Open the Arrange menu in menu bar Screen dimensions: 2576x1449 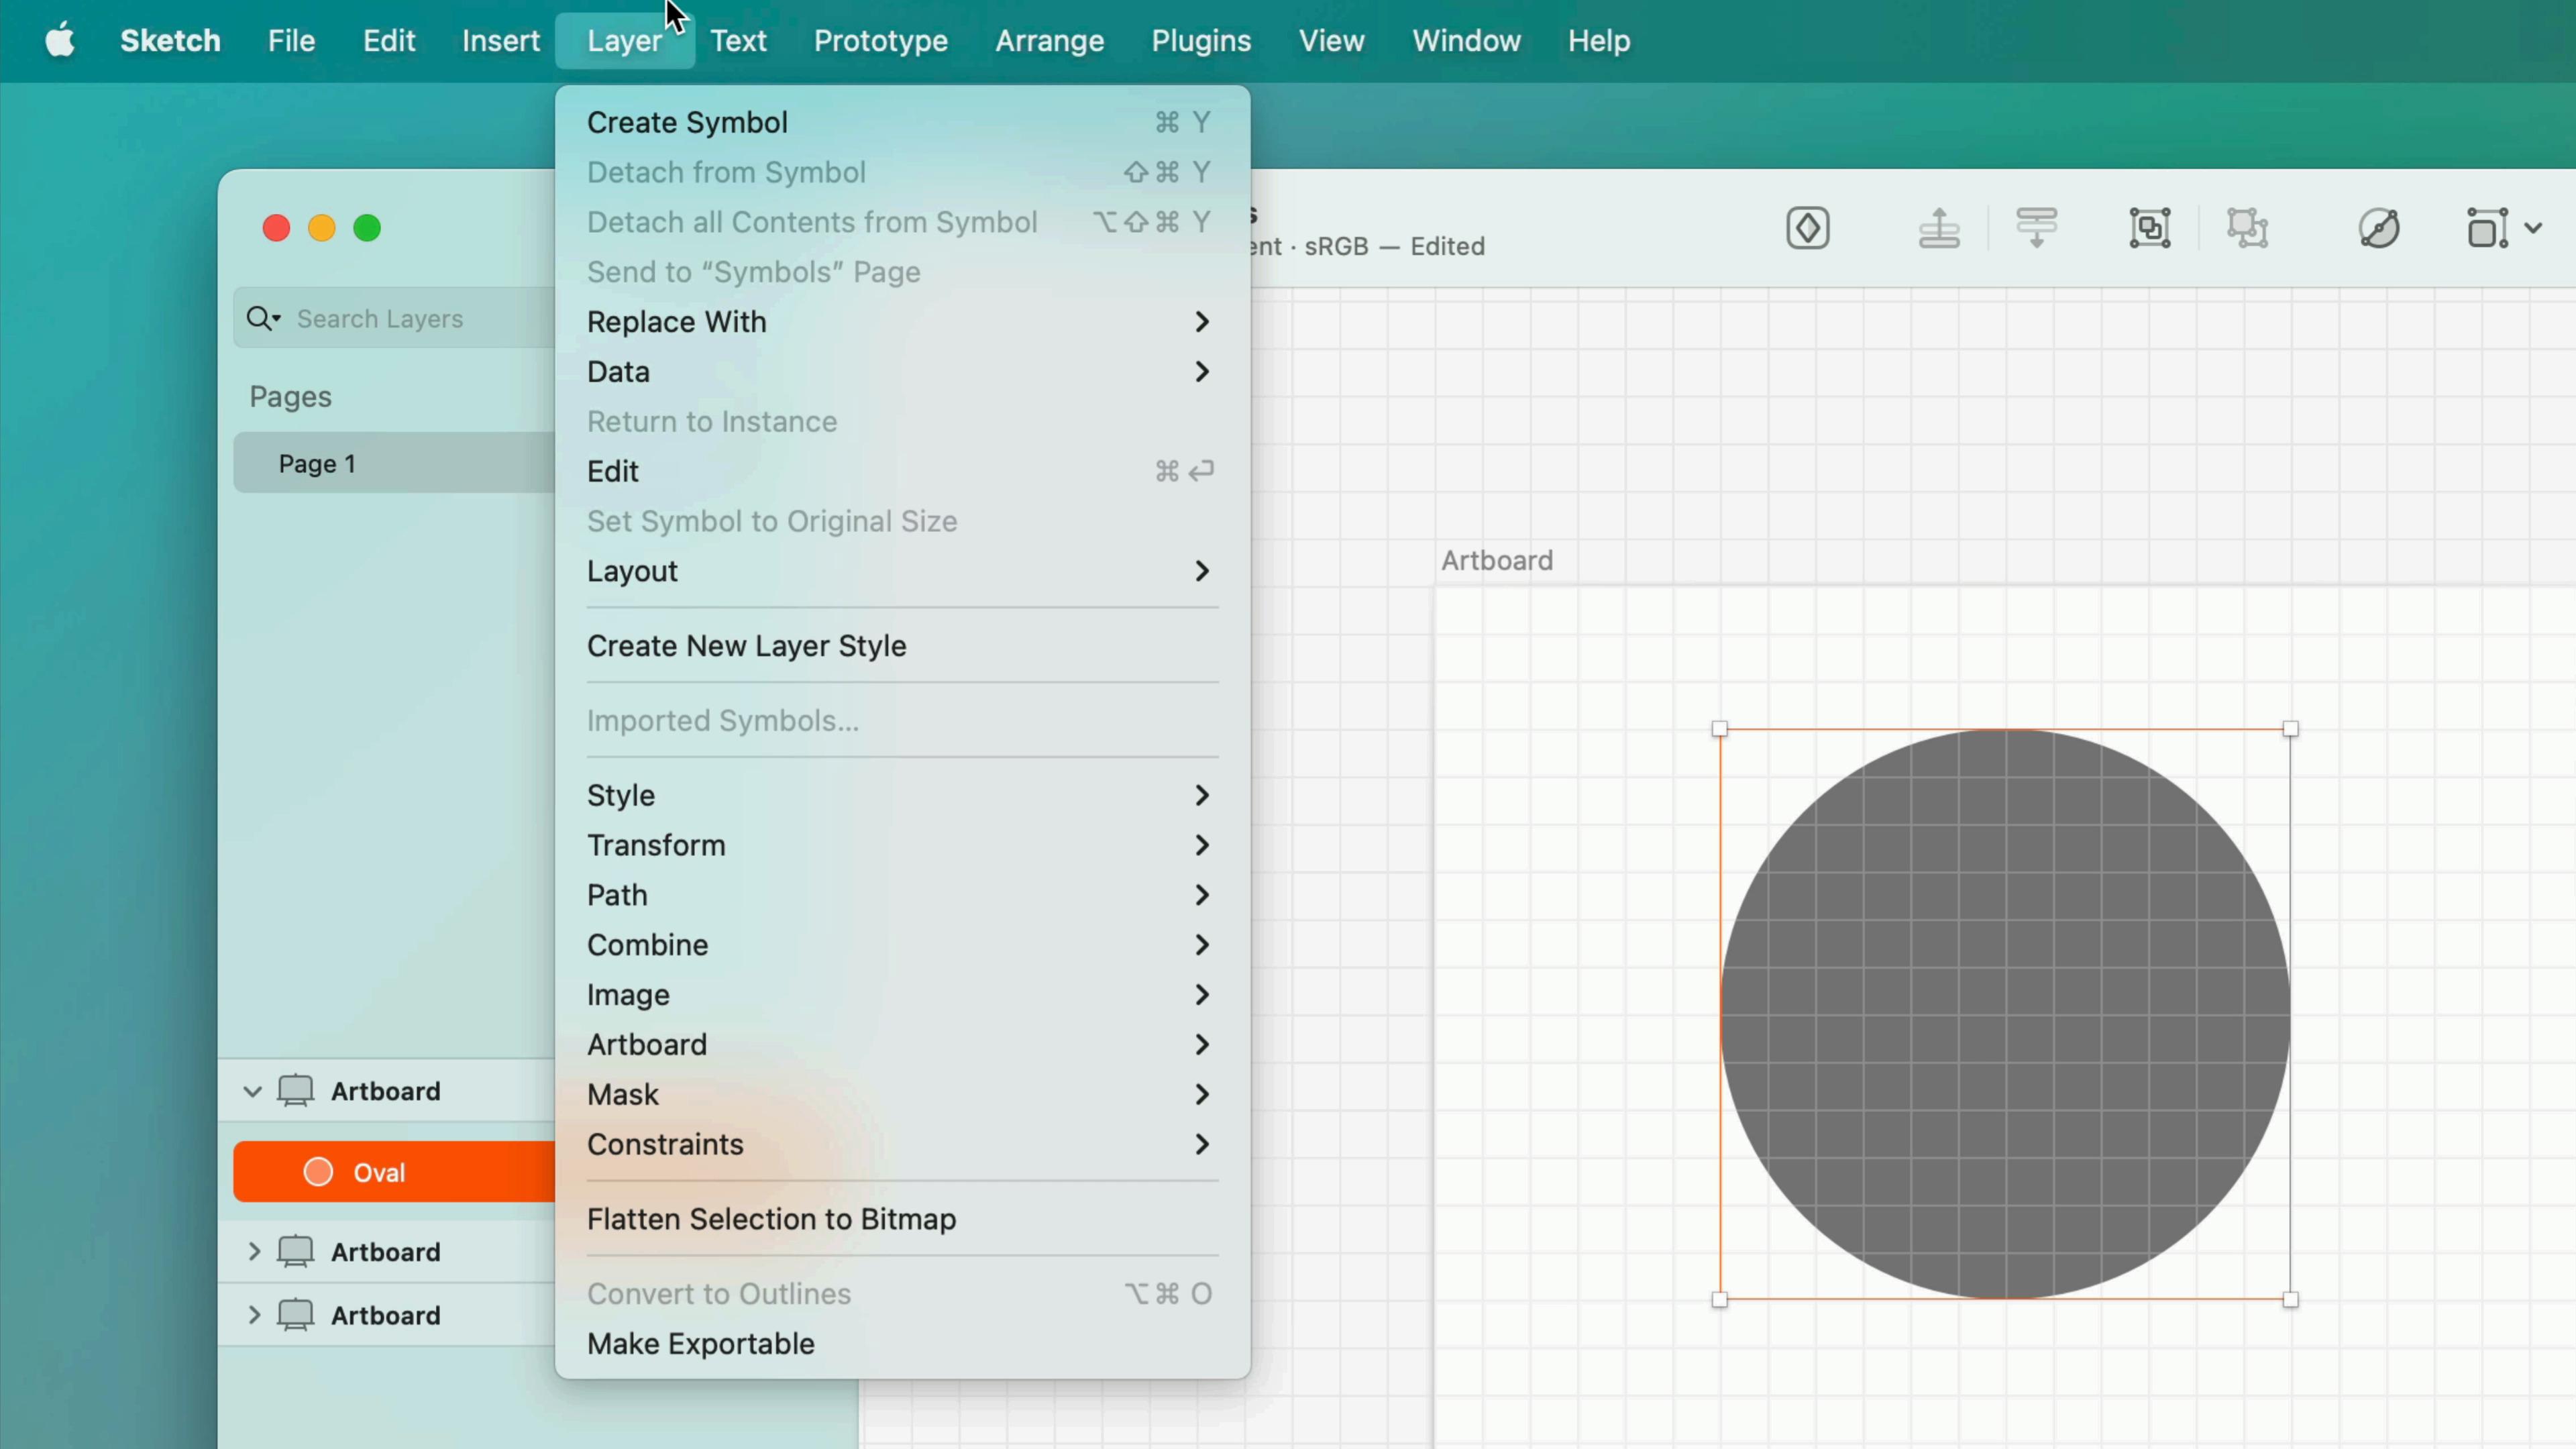(x=1049, y=41)
